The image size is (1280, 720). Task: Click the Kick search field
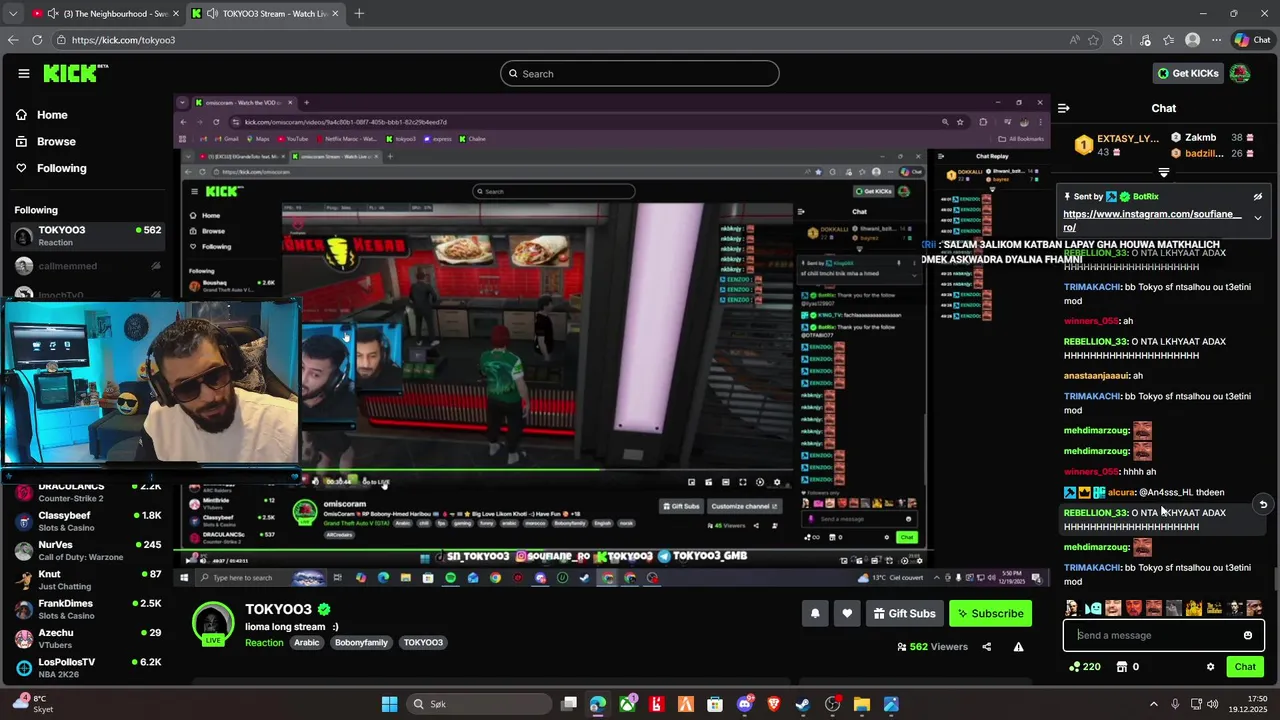[x=640, y=73]
